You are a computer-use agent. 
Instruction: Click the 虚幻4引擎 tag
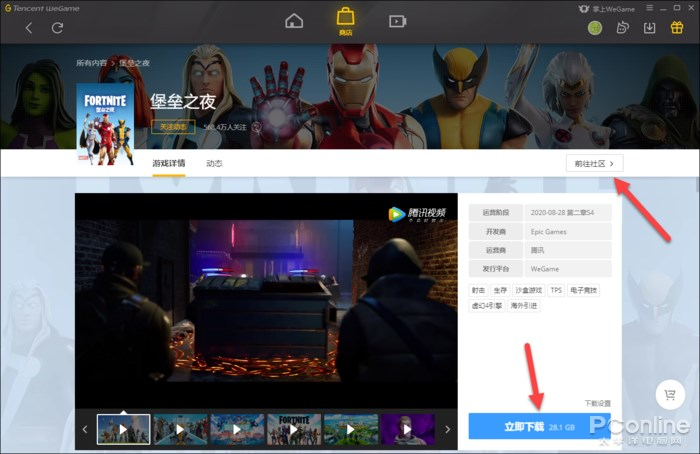point(487,306)
